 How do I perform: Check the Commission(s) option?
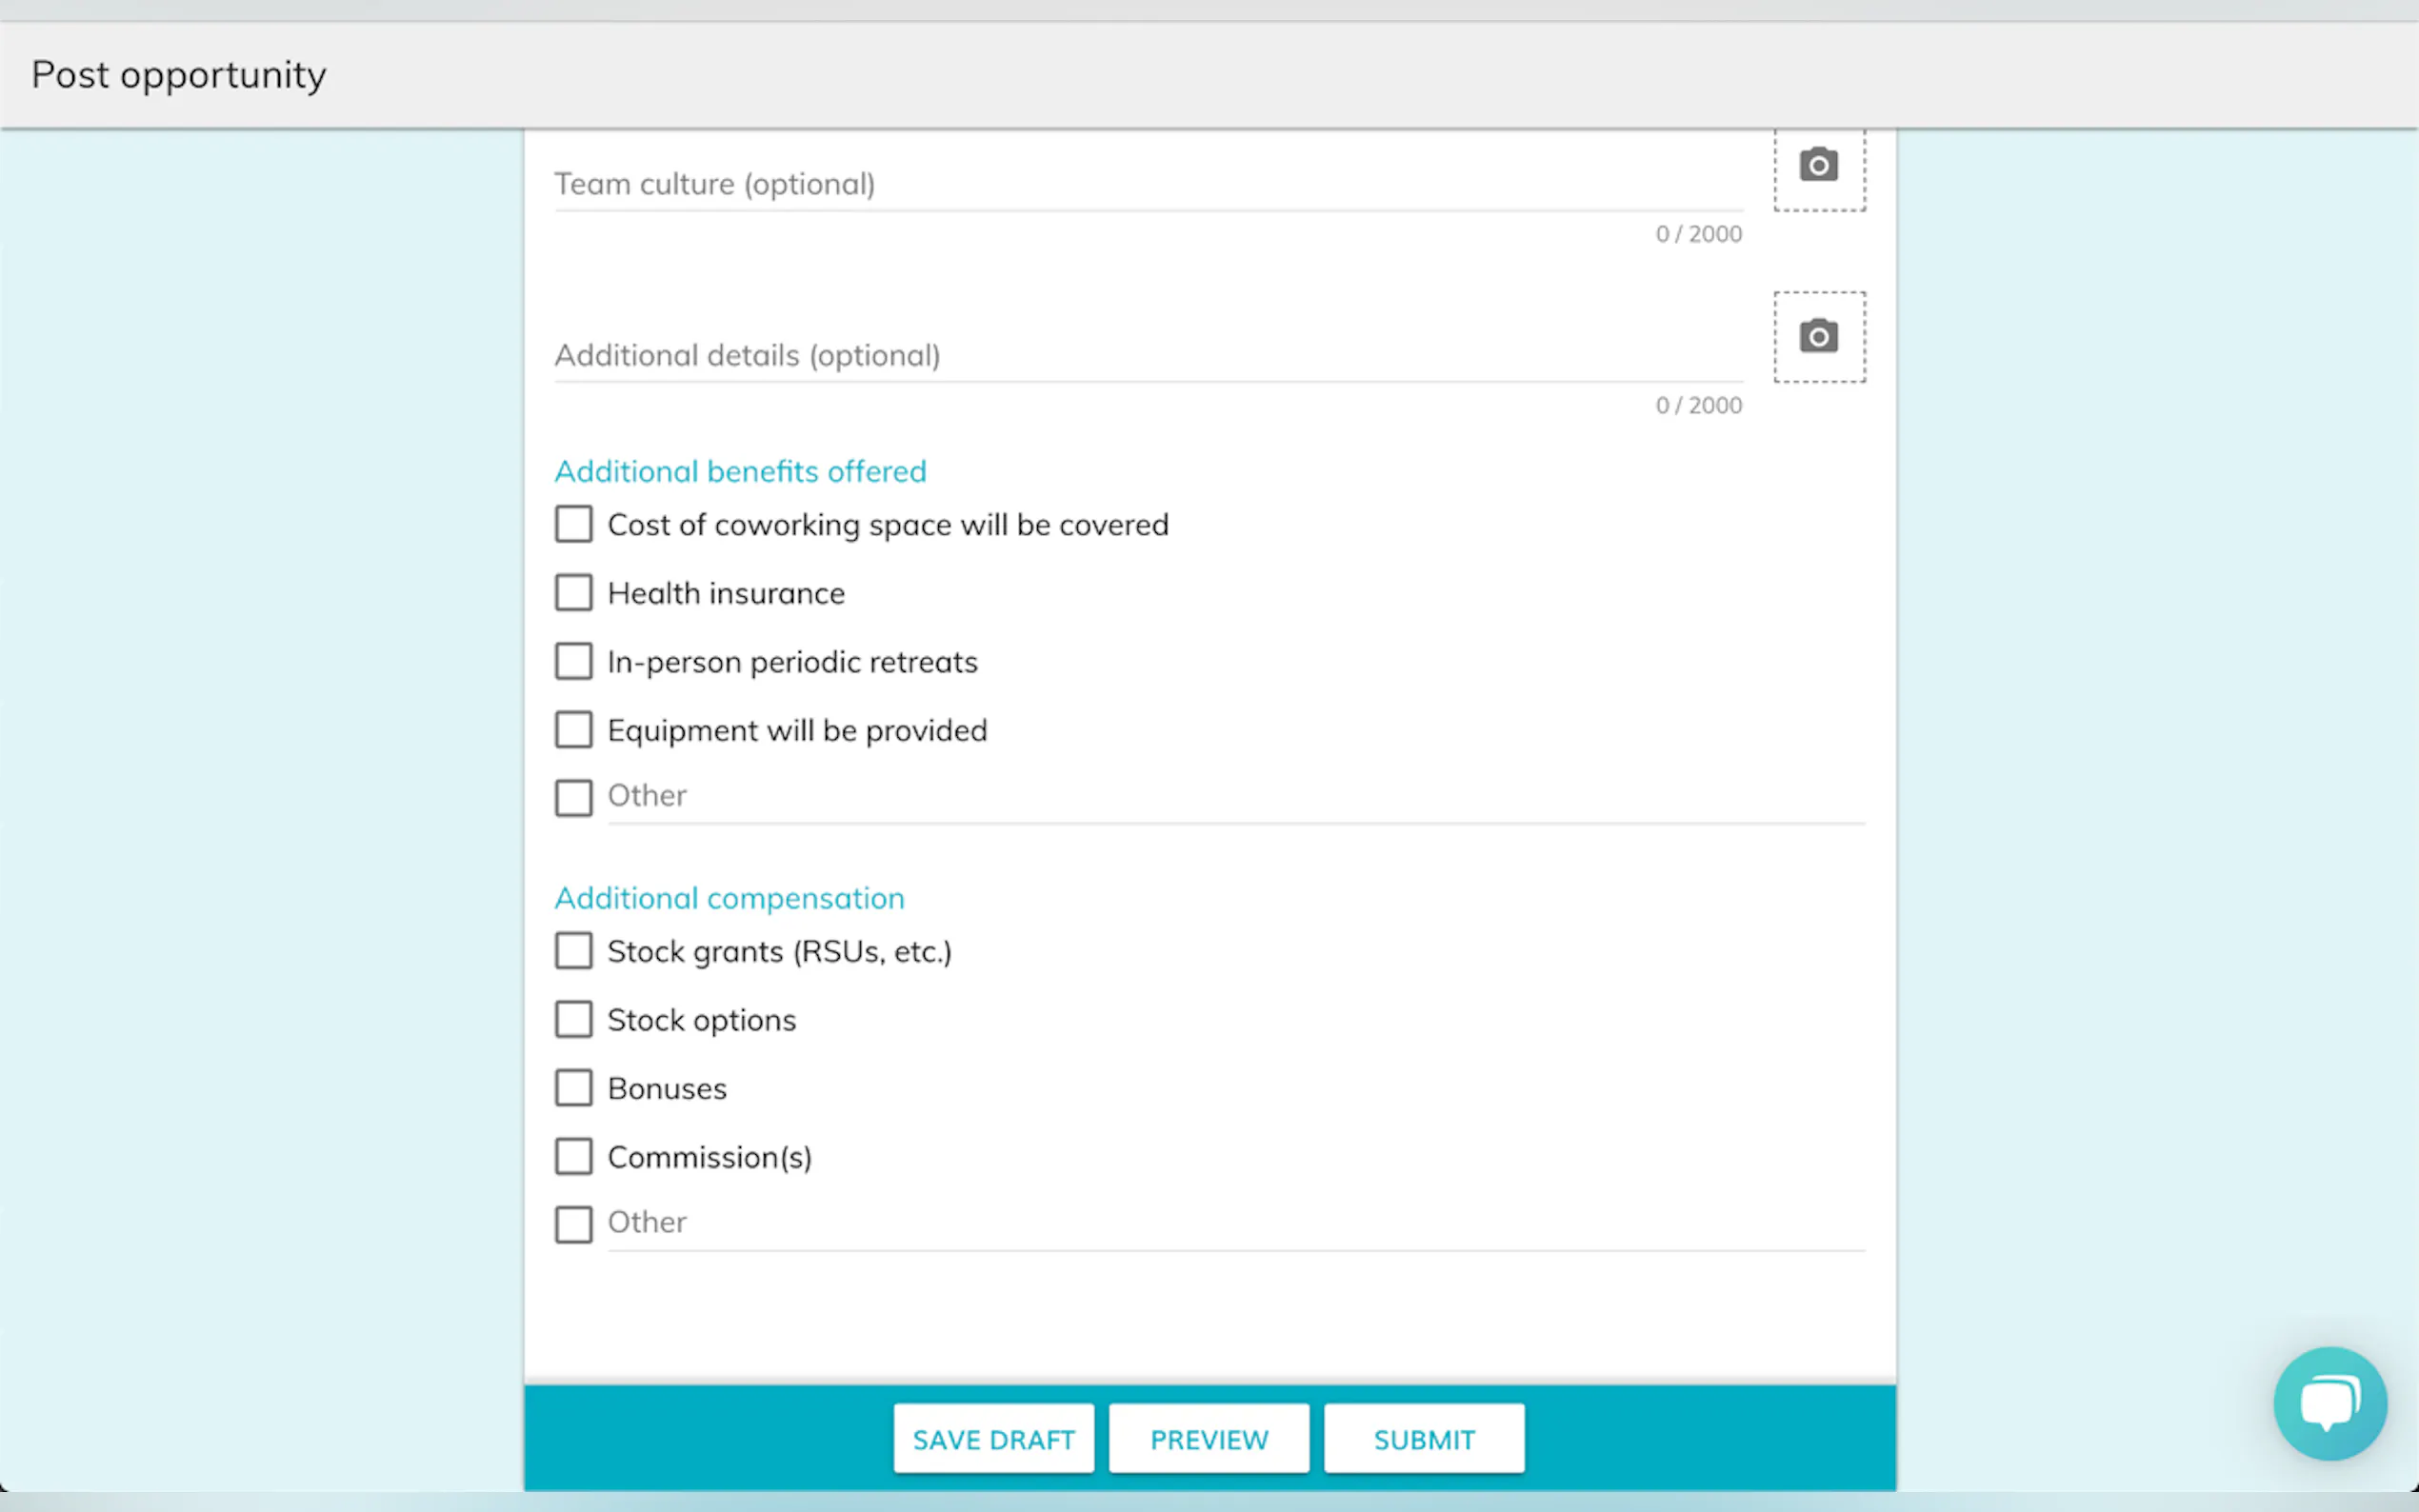[574, 1157]
